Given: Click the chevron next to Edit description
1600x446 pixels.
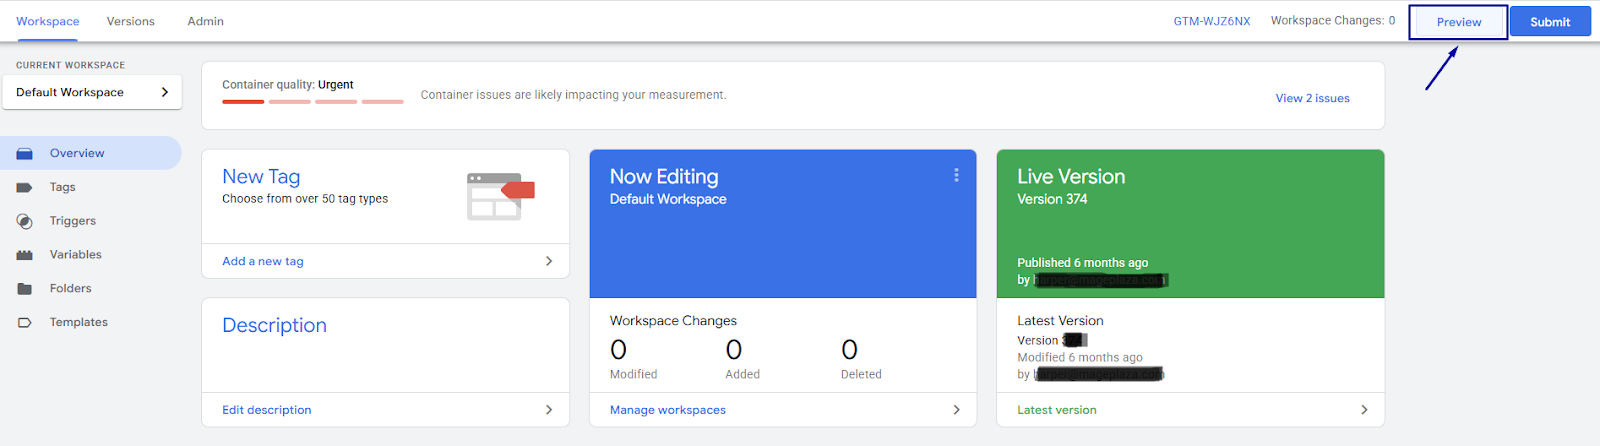Looking at the screenshot, I should [548, 410].
